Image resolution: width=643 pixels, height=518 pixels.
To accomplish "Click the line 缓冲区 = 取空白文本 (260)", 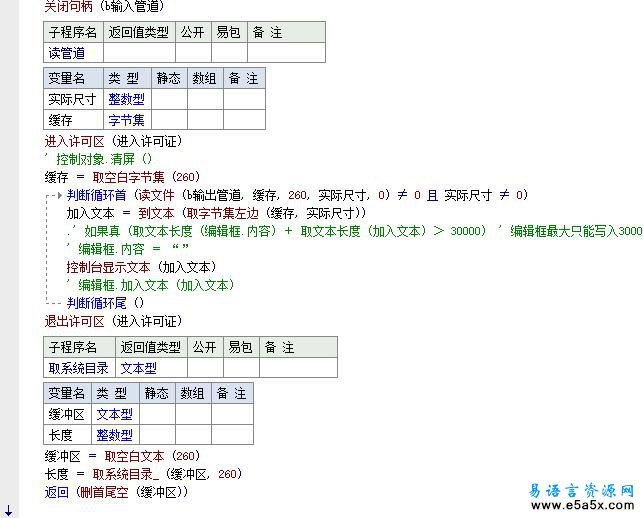I will pos(122,456).
